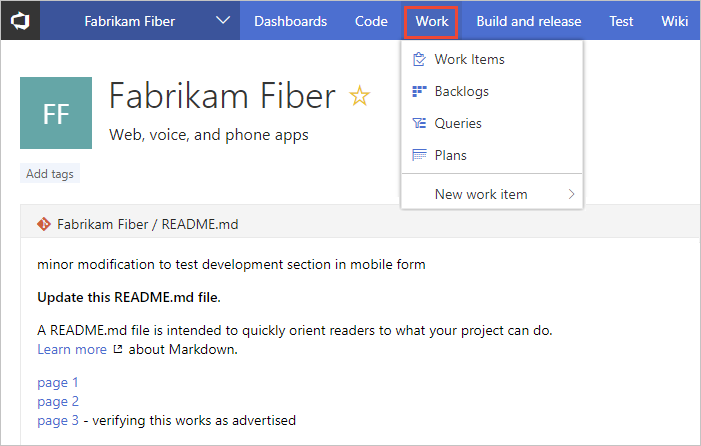Screen dimensions: 701x446
Task: Switch to the Code hub
Action: coord(371,21)
